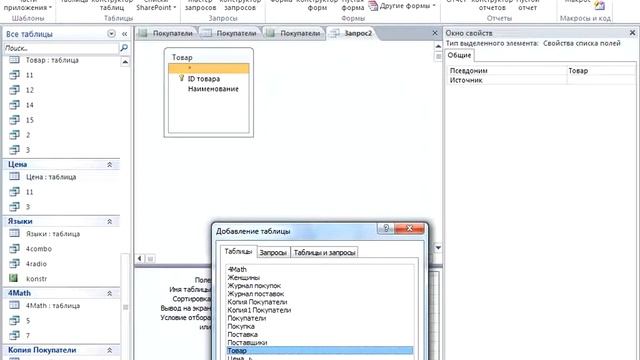Screen dimensions: 640x360
Task: Collapse the navigation pane with double chevron
Action: 124,34
